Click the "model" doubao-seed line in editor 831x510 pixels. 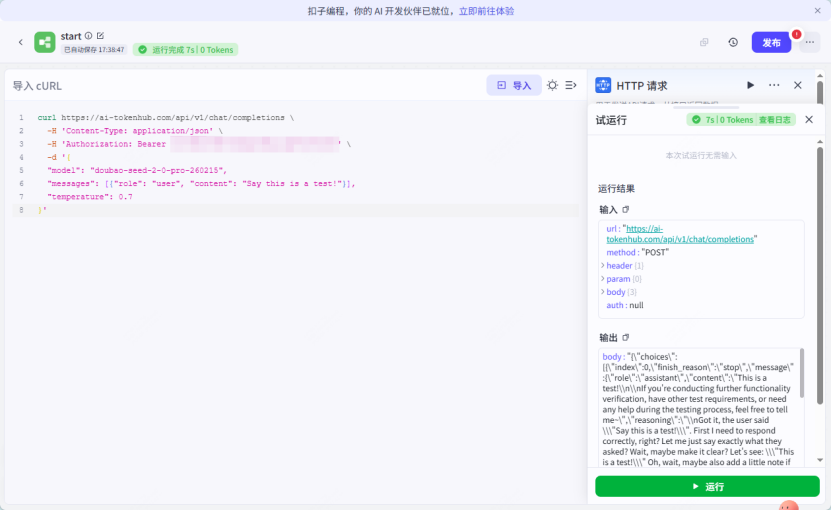[x=137, y=171]
